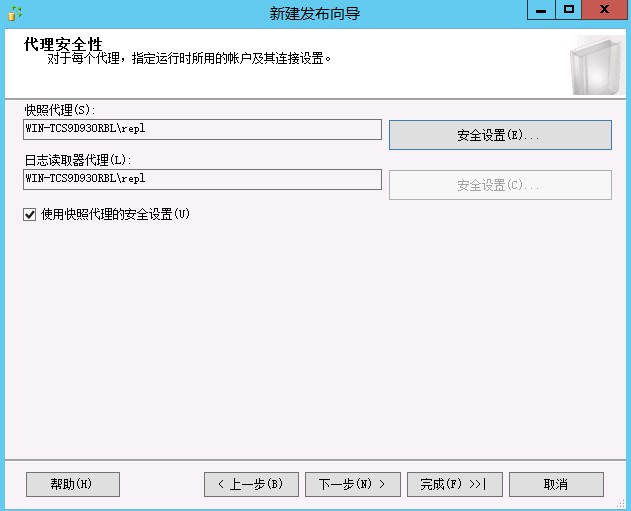The image size is (631, 511).
Task: Click the 日志读取器代理 account text field
Action: [202, 179]
